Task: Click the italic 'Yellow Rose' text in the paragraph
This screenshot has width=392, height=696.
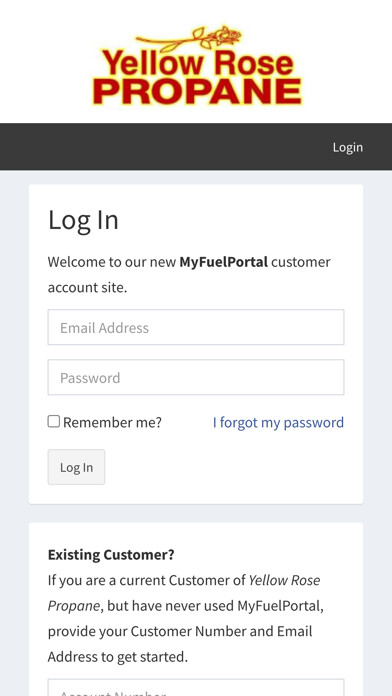Action: tap(284, 580)
